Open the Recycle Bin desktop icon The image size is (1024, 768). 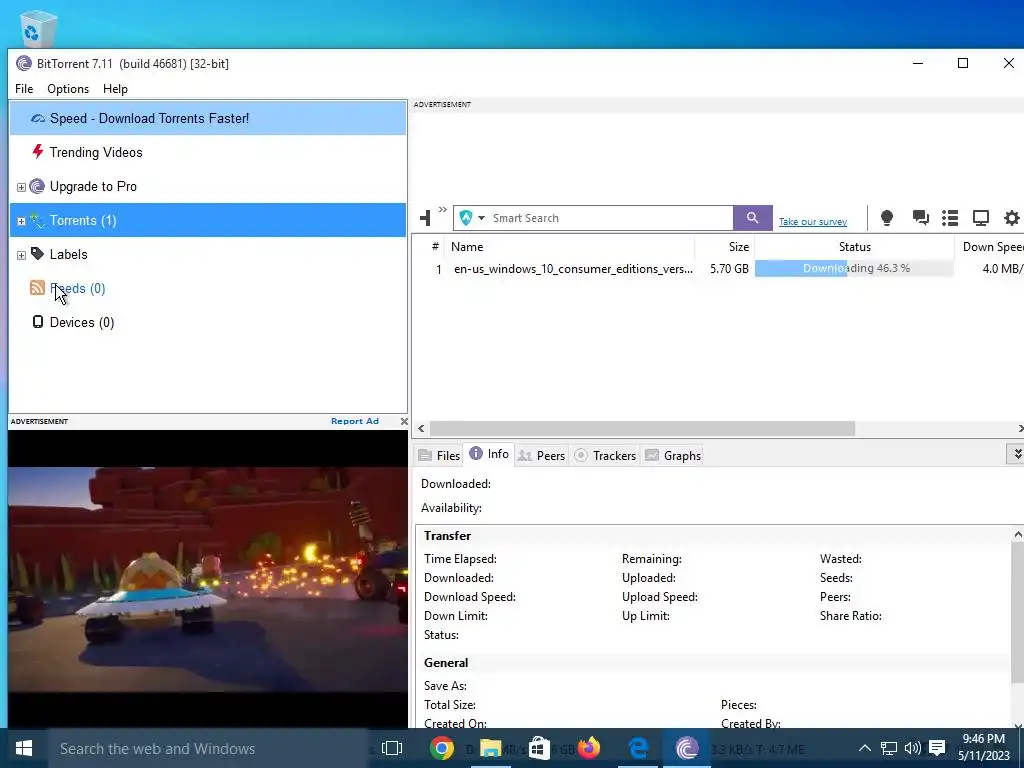(x=38, y=27)
